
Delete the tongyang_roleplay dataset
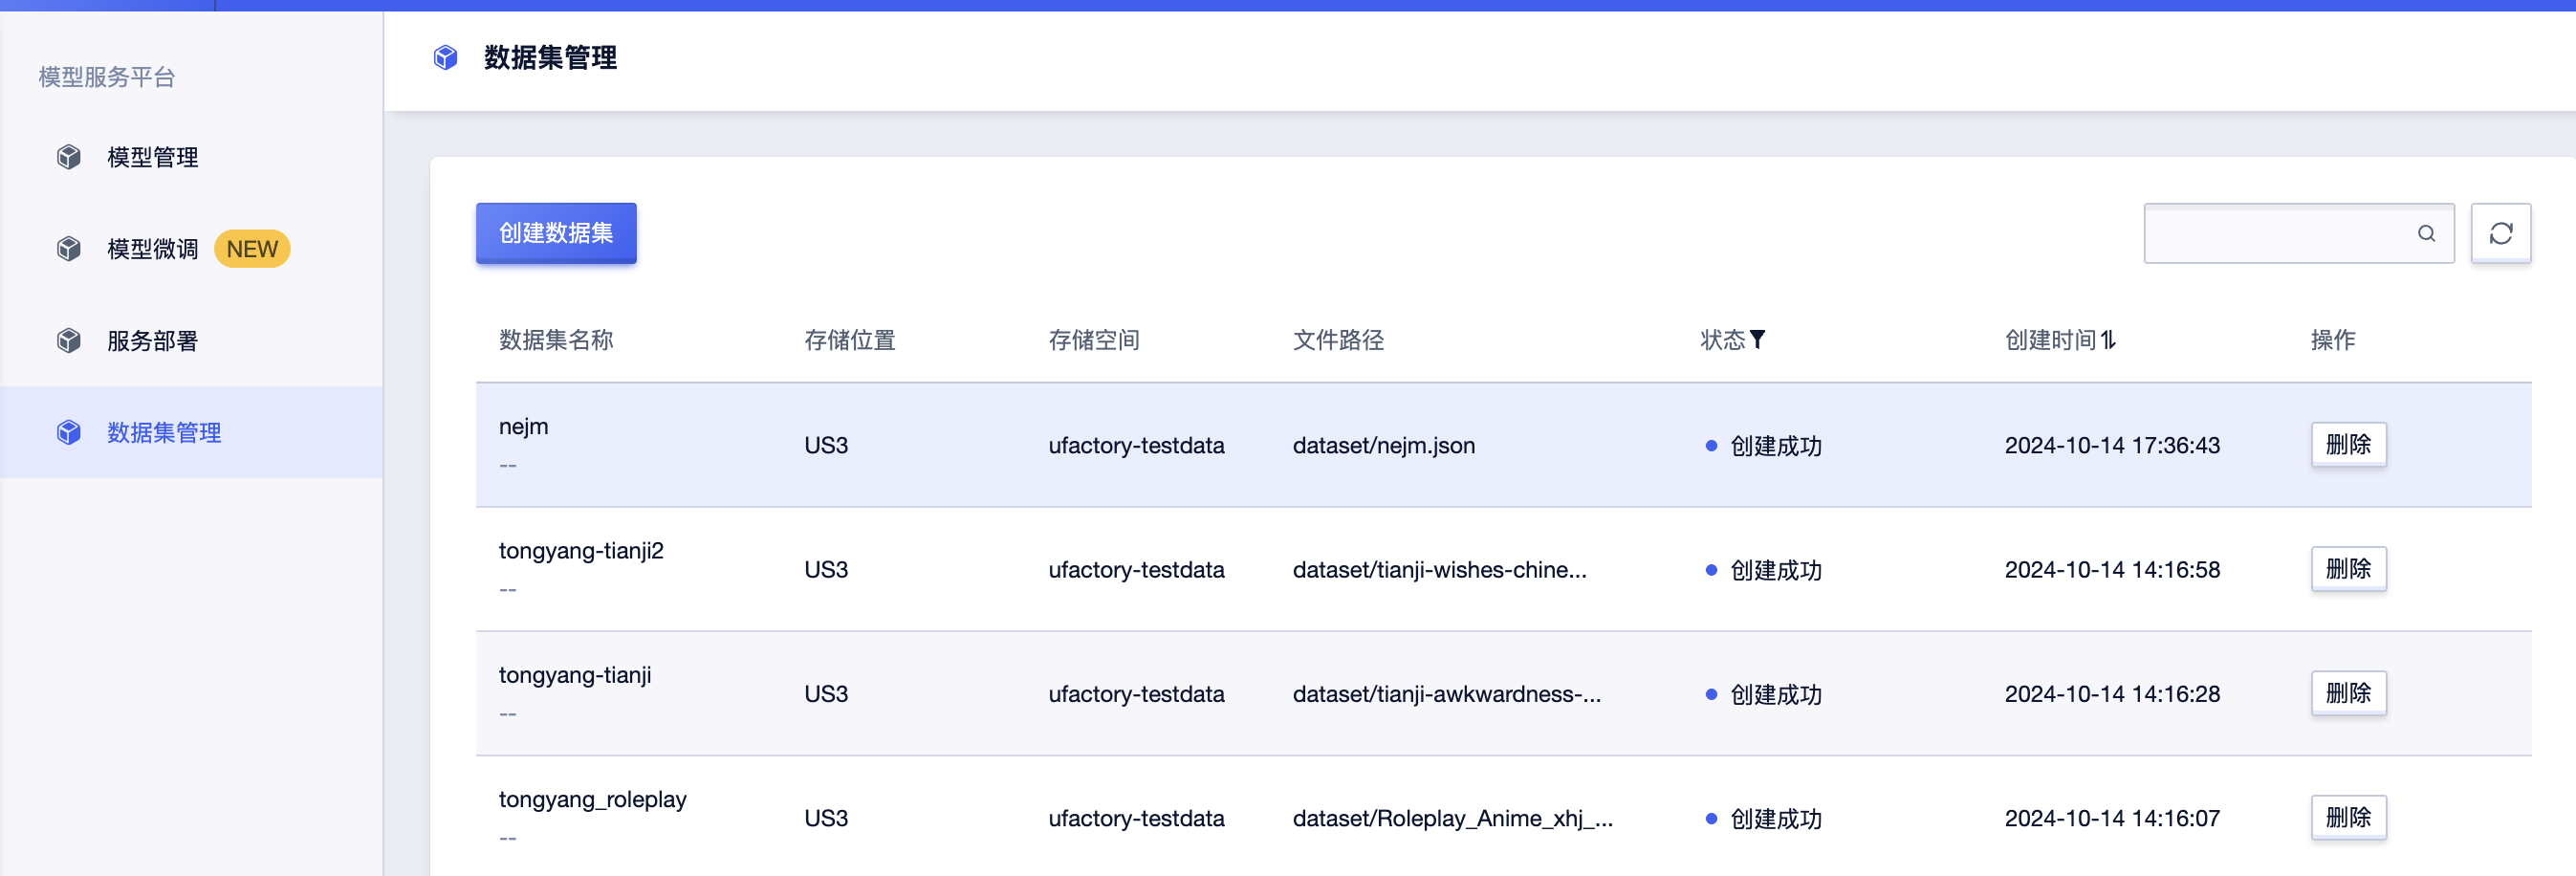point(2349,817)
